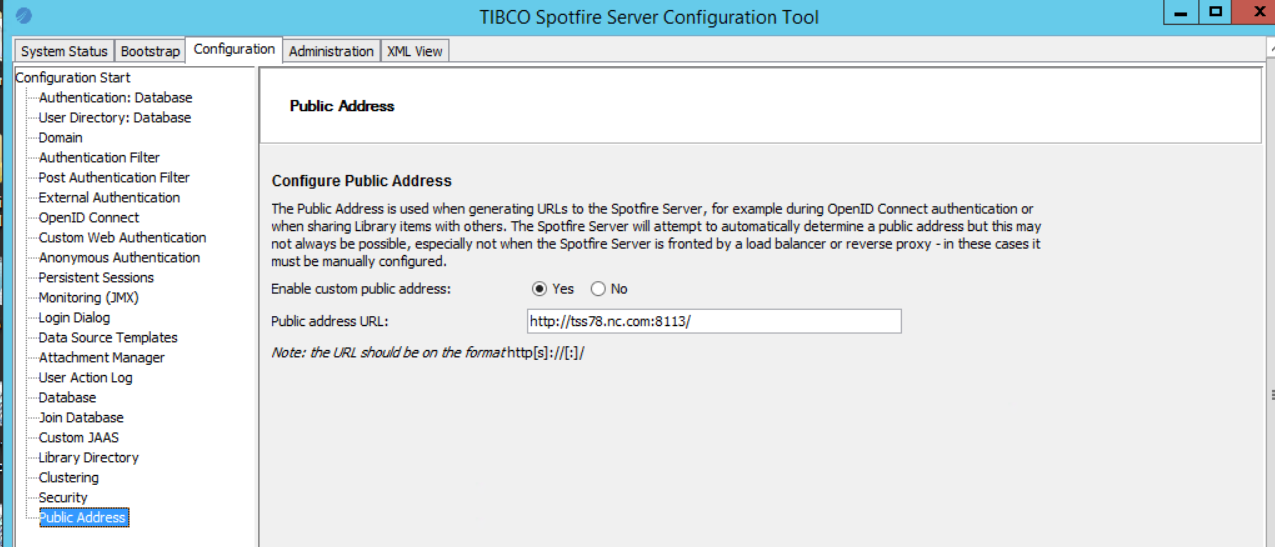Open Authentication Filter settings
Image resolution: width=1275 pixels, height=547 pixels.
(x=99, y=158)
